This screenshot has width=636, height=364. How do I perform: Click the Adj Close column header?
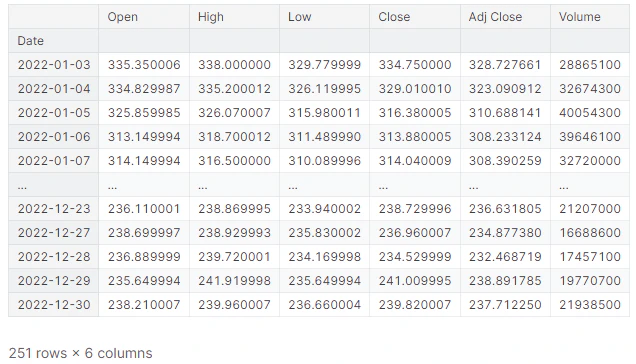(x=495, y=17)
